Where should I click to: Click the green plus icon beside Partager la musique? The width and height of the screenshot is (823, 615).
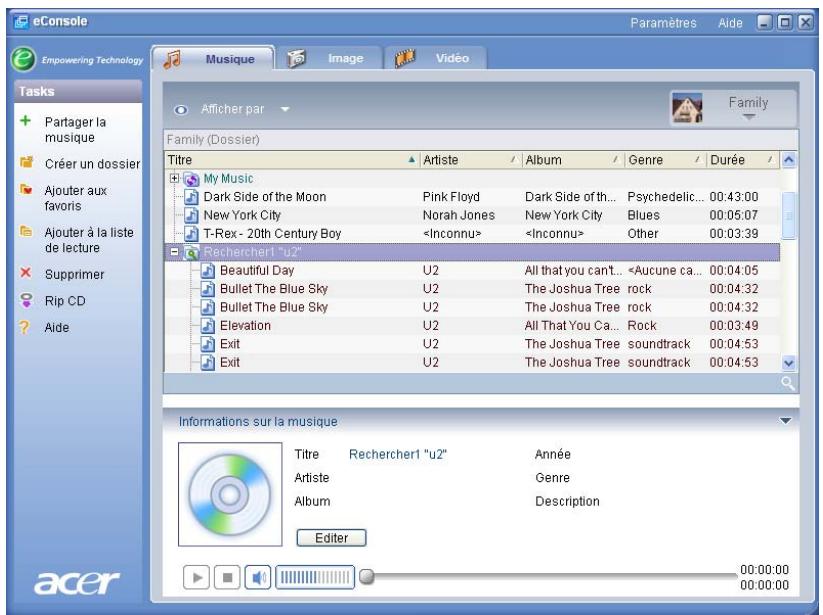[x=25, y=121]
